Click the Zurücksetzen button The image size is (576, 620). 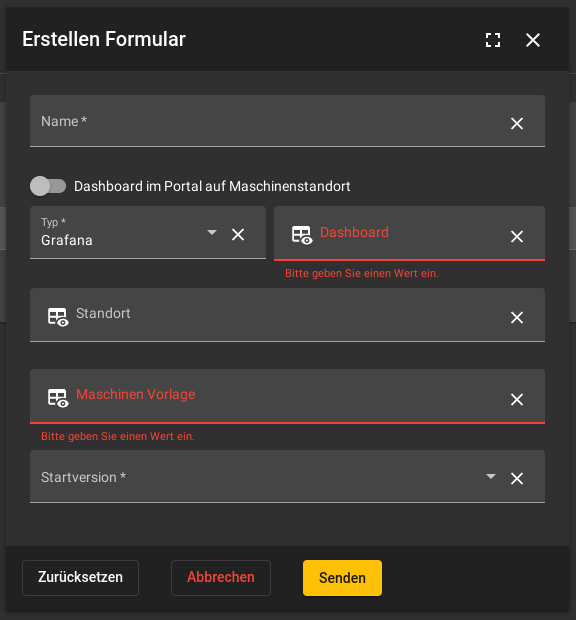80,577
